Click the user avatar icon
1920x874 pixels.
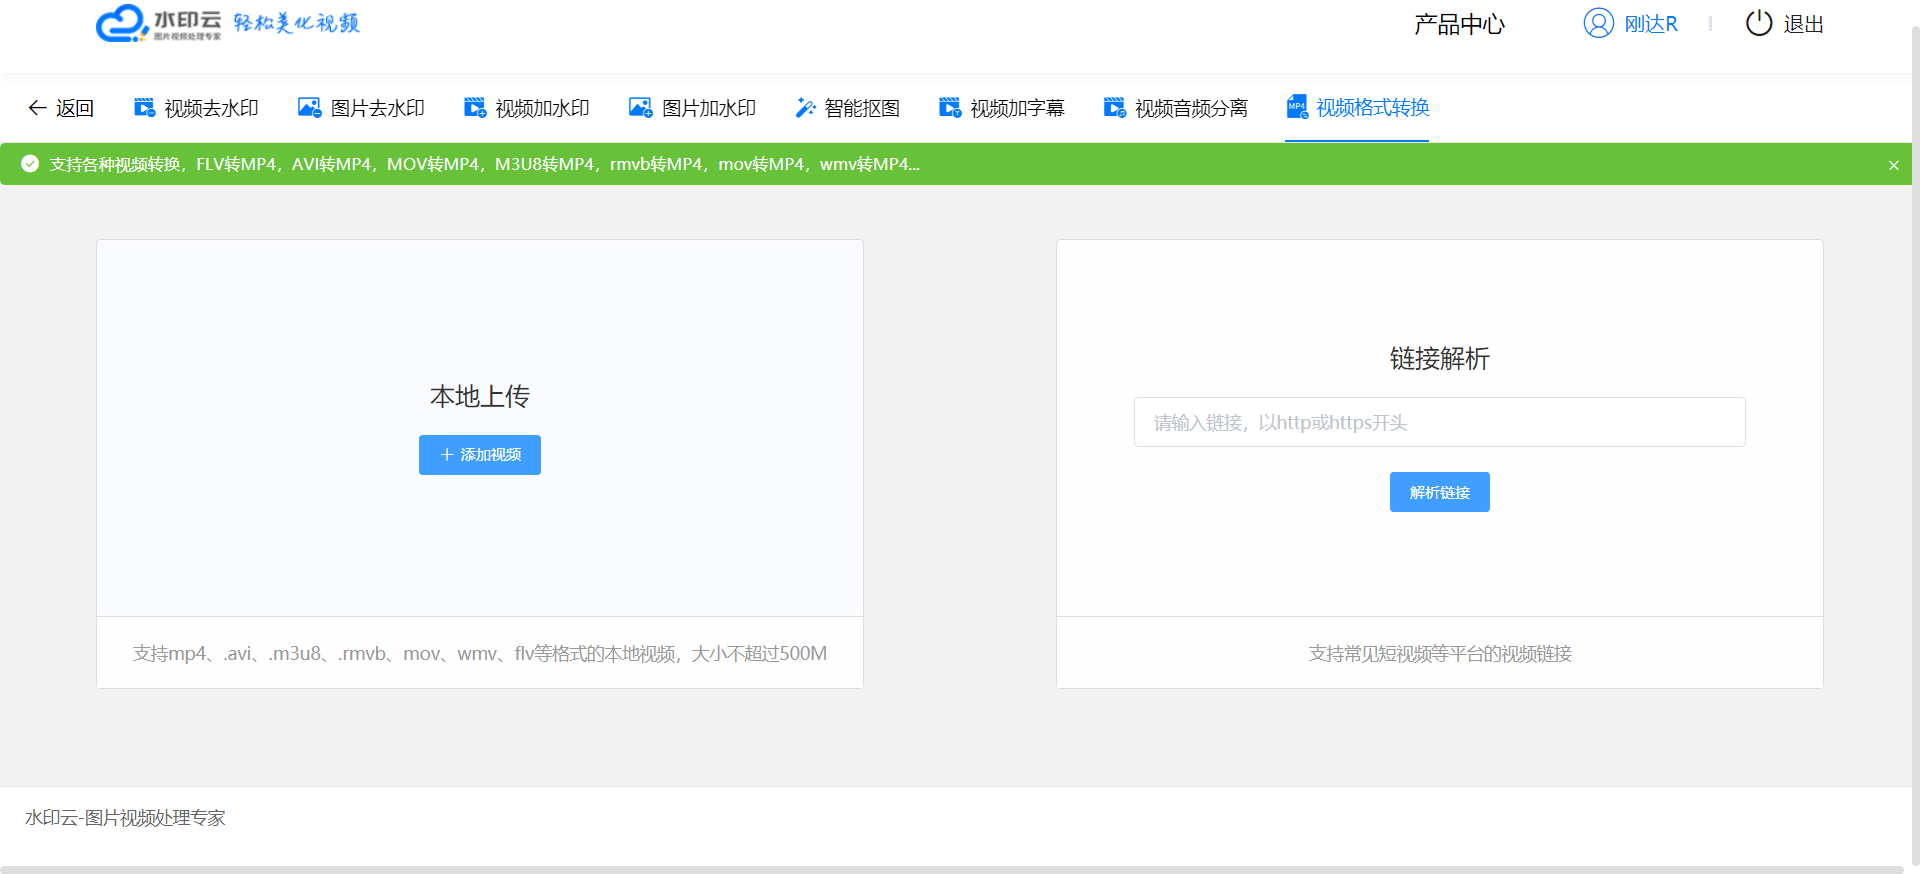click(1599, 23)
